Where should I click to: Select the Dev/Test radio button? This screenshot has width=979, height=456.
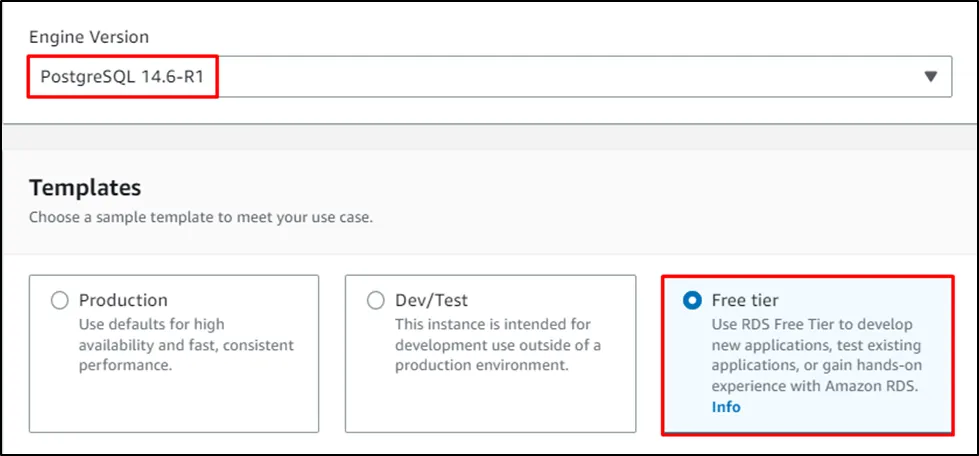click(x=376, y=300)
